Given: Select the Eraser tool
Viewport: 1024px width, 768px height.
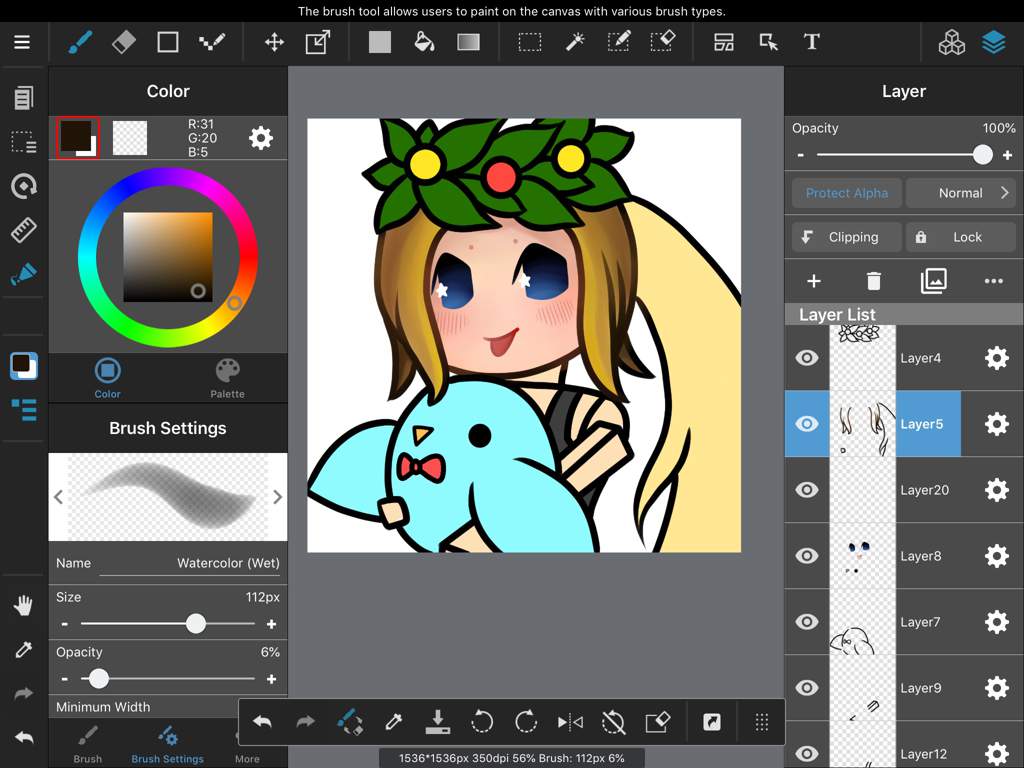Looking at the screenshot, I should 124,42.
